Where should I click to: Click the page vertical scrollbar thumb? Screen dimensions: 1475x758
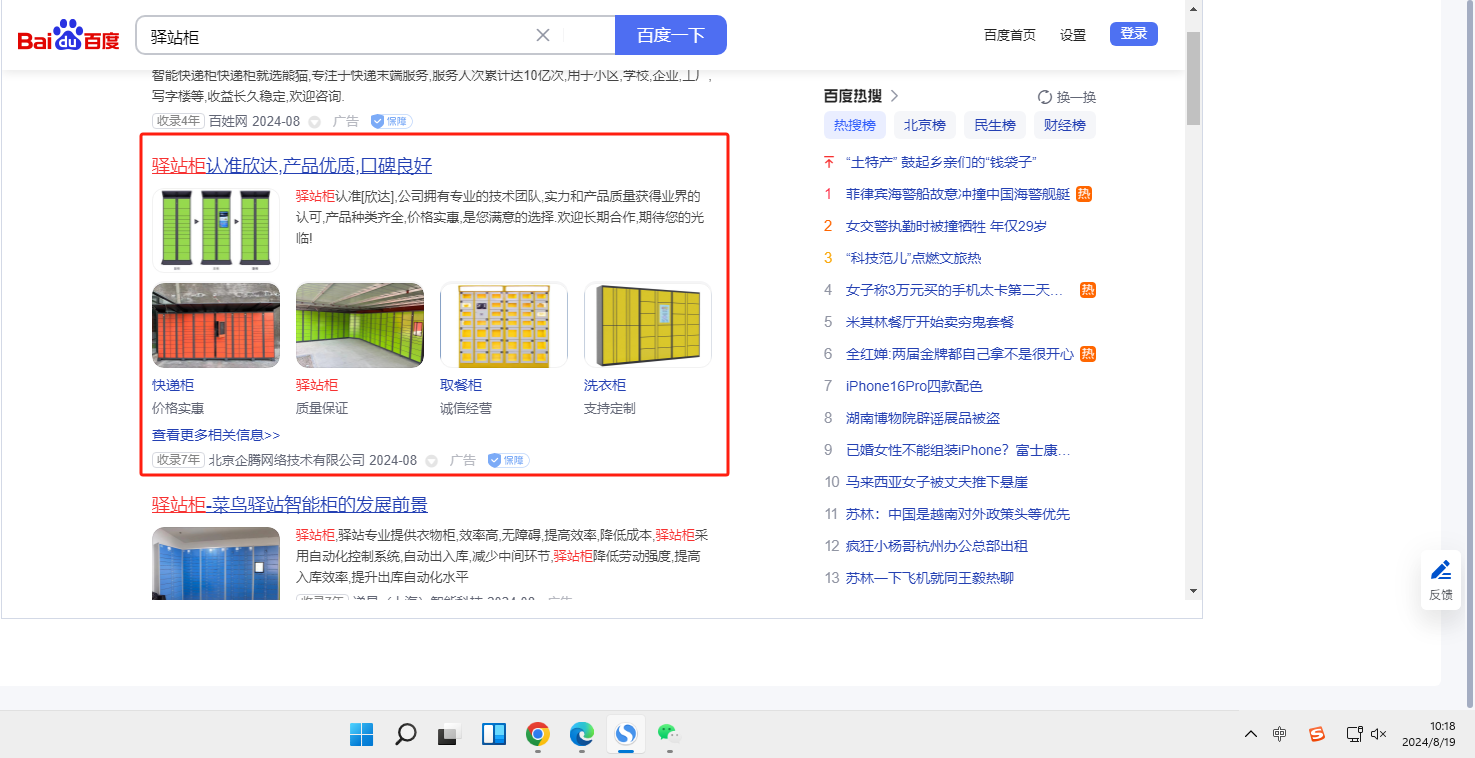1194,78
